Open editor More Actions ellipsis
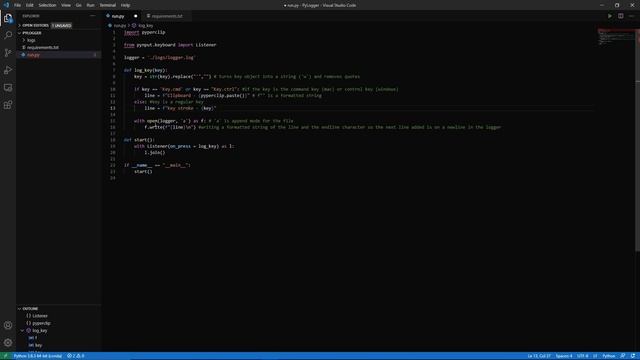This screenshot has height=360, width=640. click(x=631, y=16)
